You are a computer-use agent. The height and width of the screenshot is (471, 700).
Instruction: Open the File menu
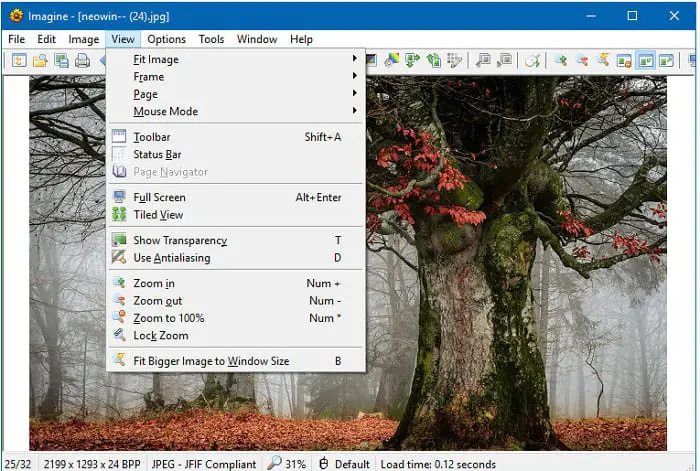tap(17, 39)
